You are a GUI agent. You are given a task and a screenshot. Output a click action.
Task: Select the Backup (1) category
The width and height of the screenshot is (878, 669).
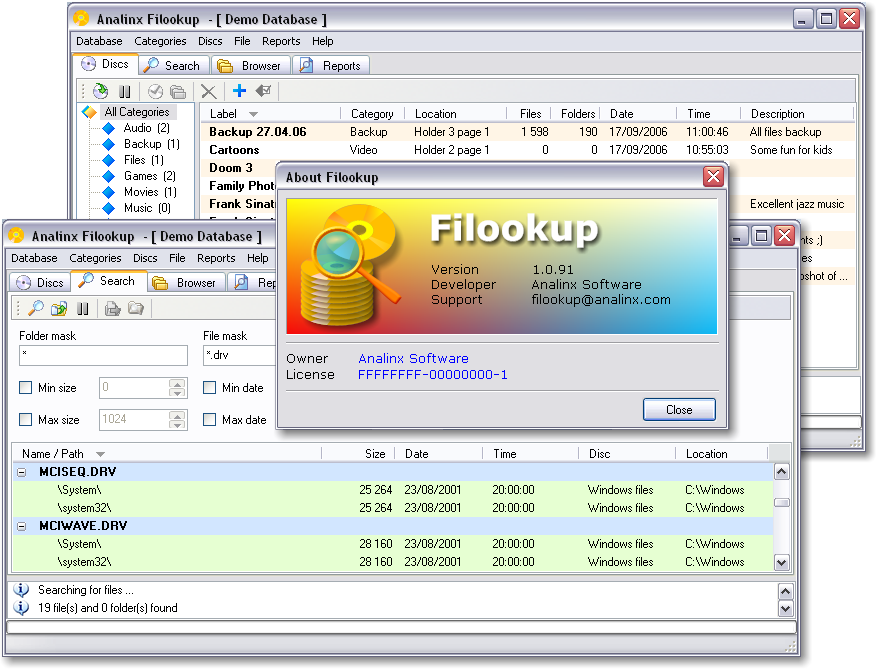152,144
